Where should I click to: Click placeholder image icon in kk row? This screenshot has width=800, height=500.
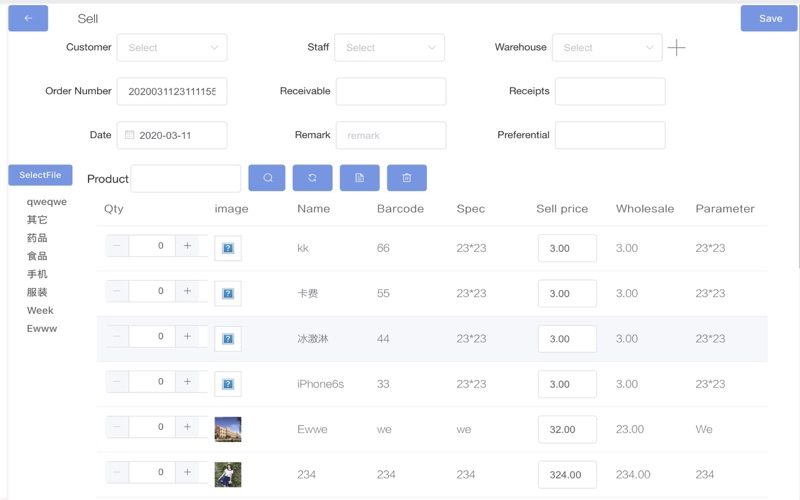pos(228,248)
